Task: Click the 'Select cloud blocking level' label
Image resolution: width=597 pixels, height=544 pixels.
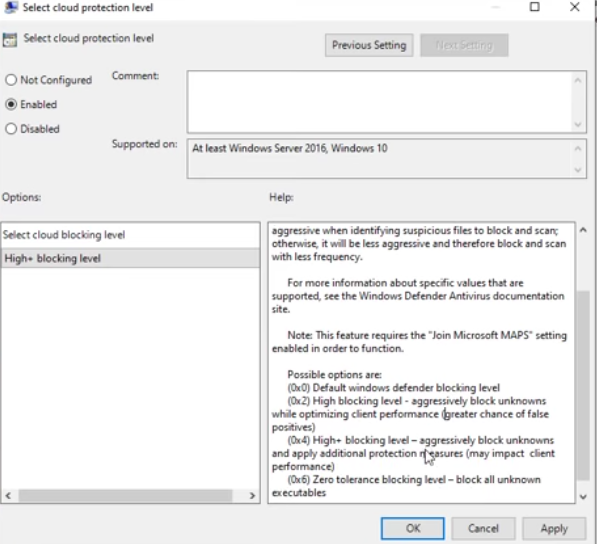Action: click(64, 235)
